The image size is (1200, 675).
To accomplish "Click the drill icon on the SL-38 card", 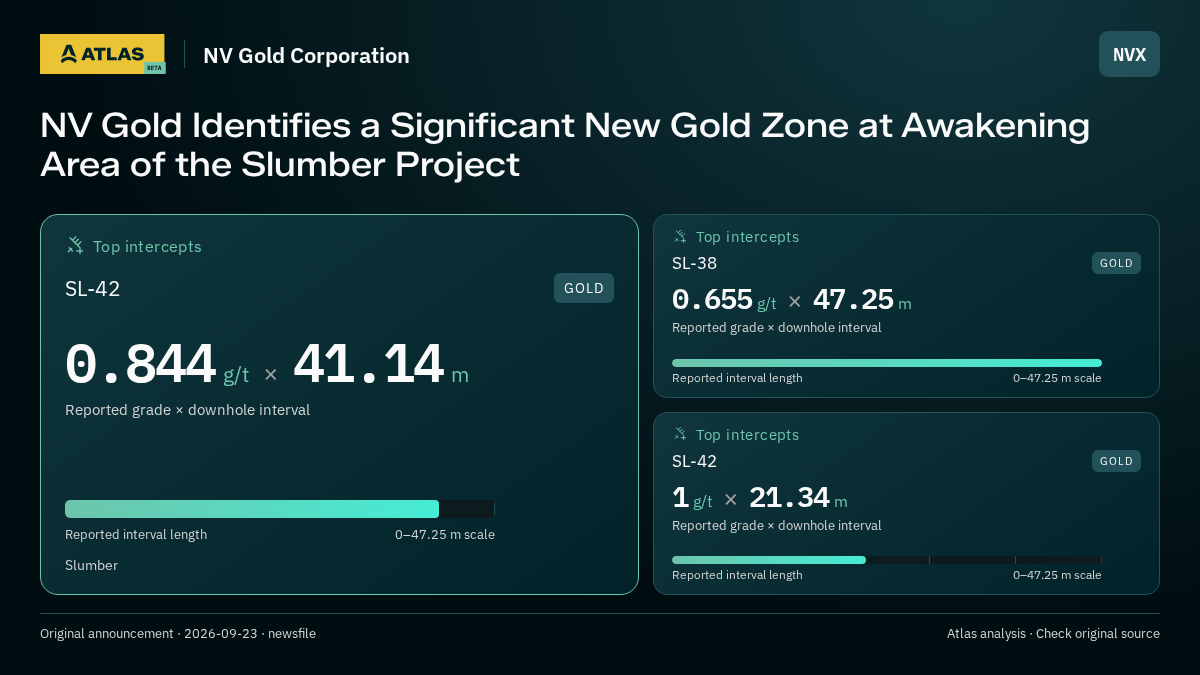I will pos(680,237).
